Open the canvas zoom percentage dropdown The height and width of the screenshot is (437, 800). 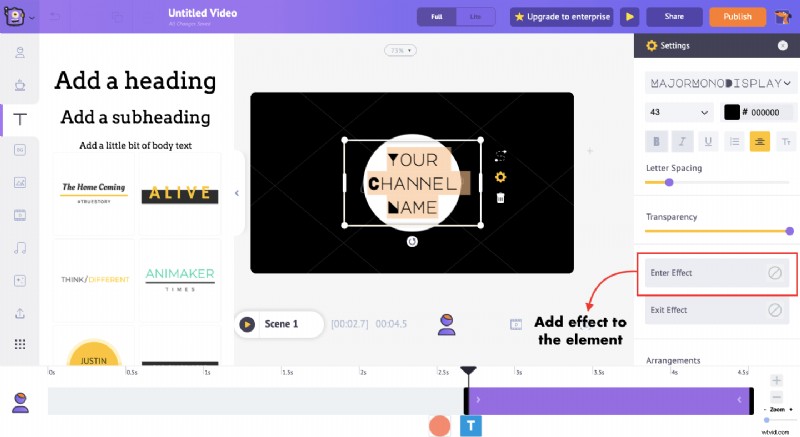[x=400, y=50]
